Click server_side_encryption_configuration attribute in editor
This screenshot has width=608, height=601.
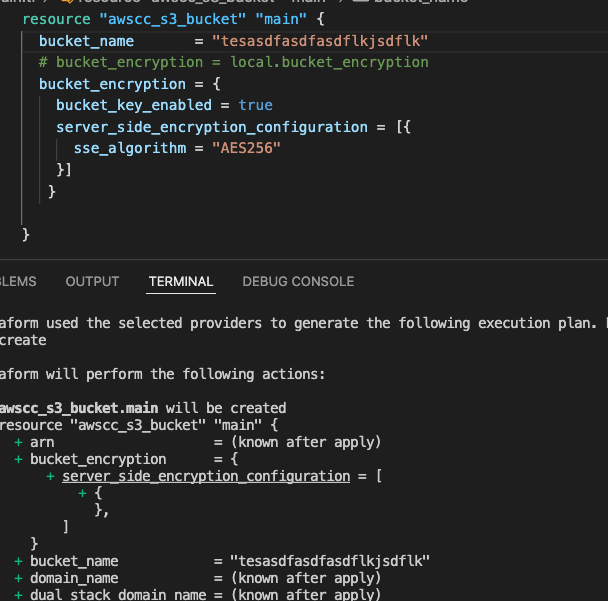point(212,127)
